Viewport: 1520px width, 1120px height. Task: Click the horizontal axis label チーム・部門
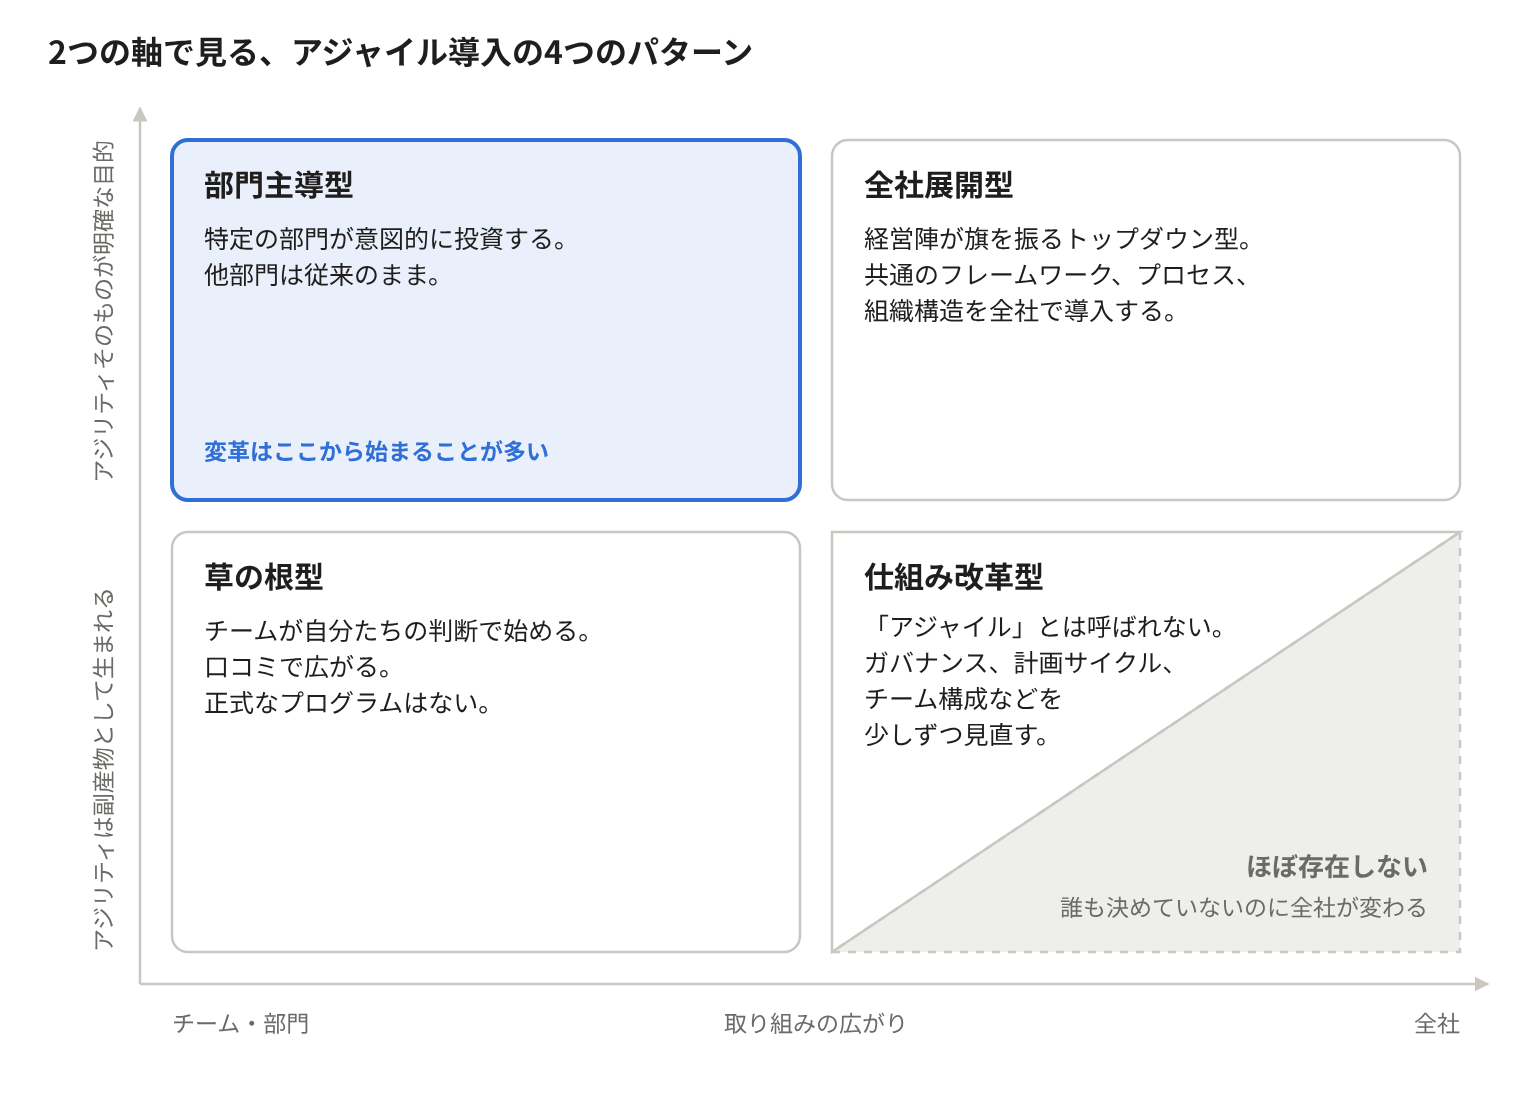(241, 1024)
